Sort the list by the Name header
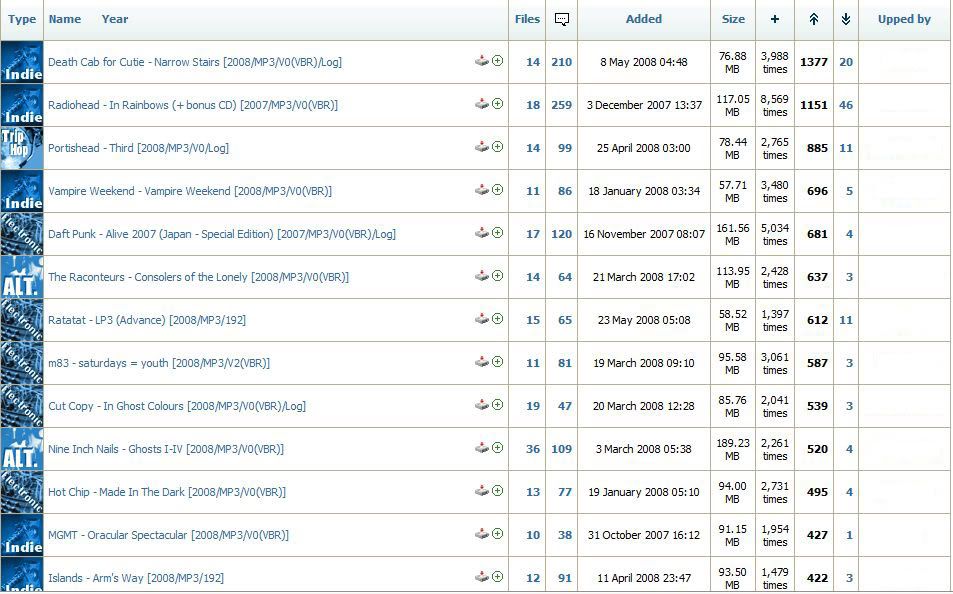The width and height of the screenshot is (953, 594). [65, 19]
